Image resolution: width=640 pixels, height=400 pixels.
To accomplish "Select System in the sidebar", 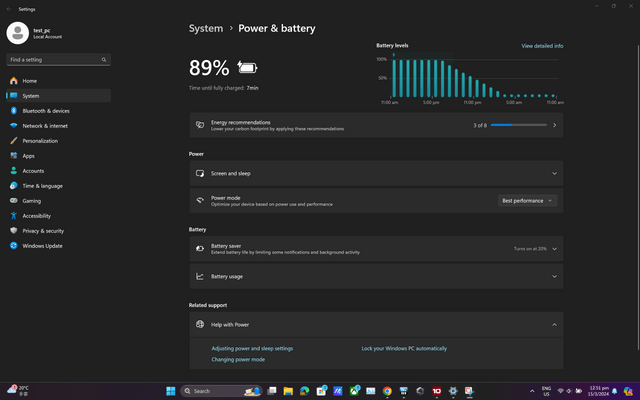I will 58,96.
